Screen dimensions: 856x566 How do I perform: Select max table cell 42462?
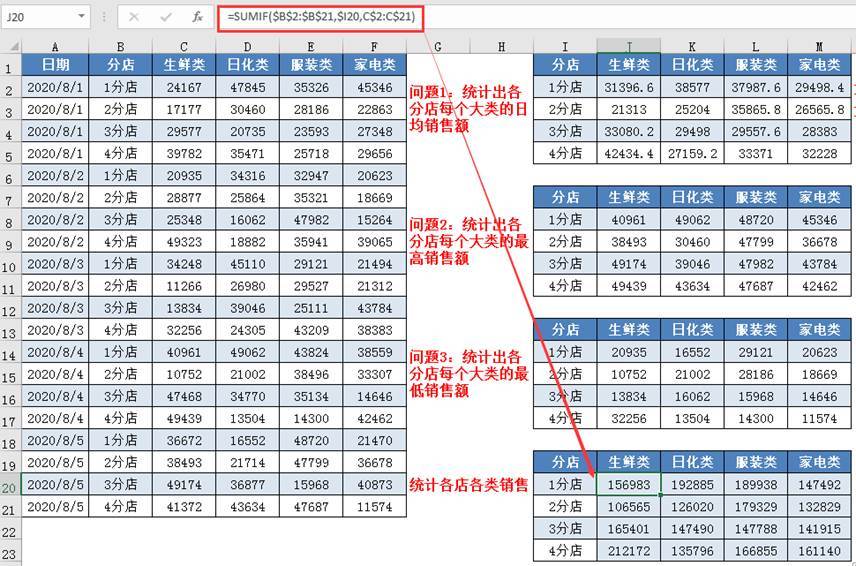[819, 286]
